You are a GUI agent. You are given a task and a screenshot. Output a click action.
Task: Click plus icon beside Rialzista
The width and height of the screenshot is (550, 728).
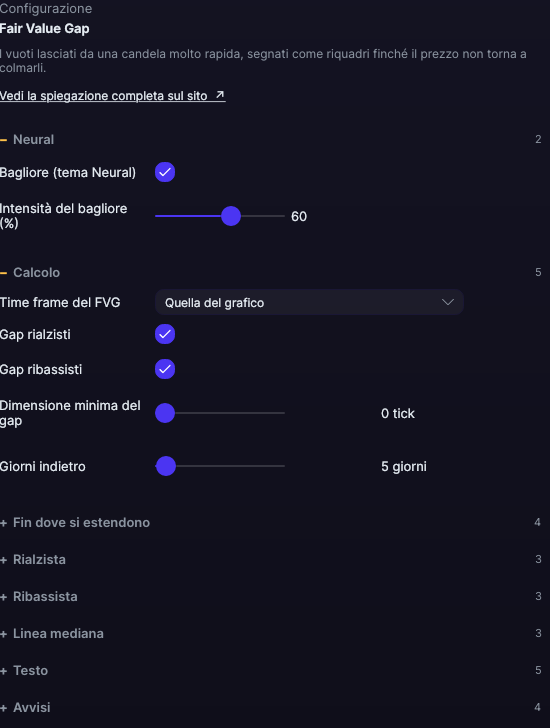(x=4, y=560)
